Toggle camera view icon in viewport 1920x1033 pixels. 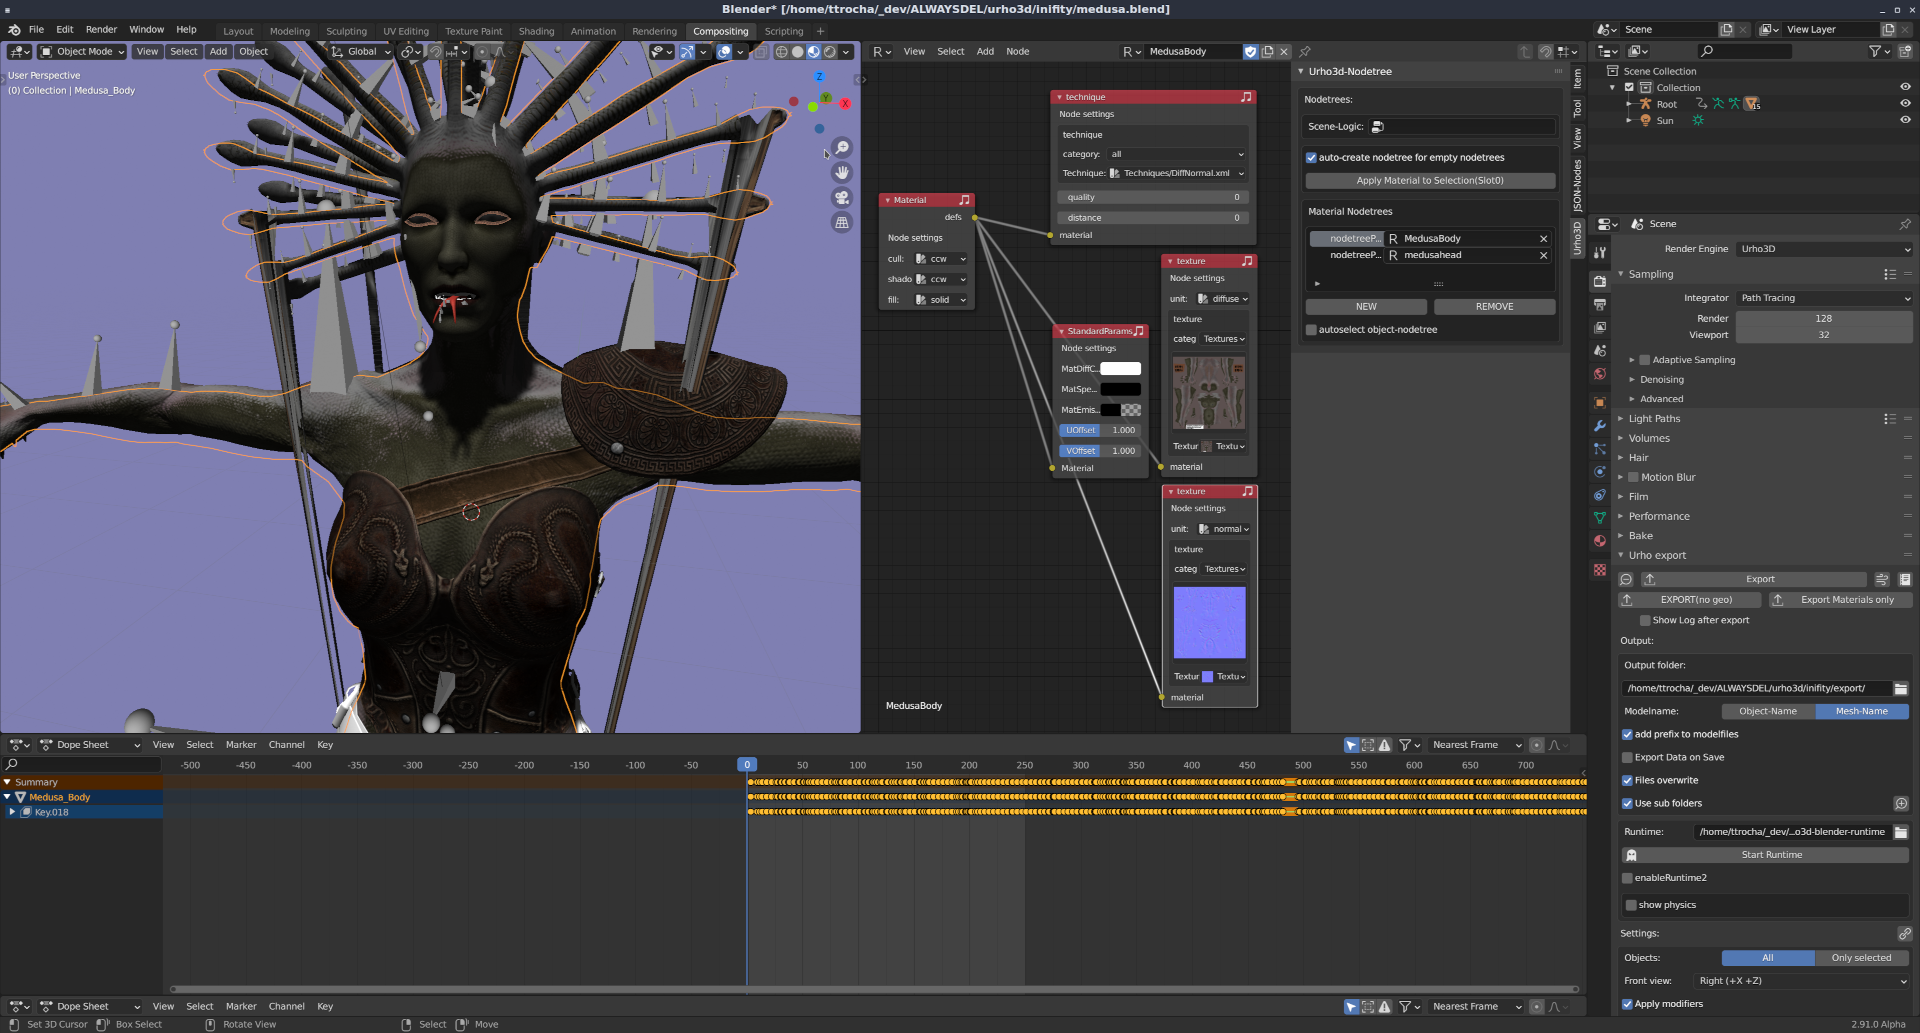[x=842, y=198]
